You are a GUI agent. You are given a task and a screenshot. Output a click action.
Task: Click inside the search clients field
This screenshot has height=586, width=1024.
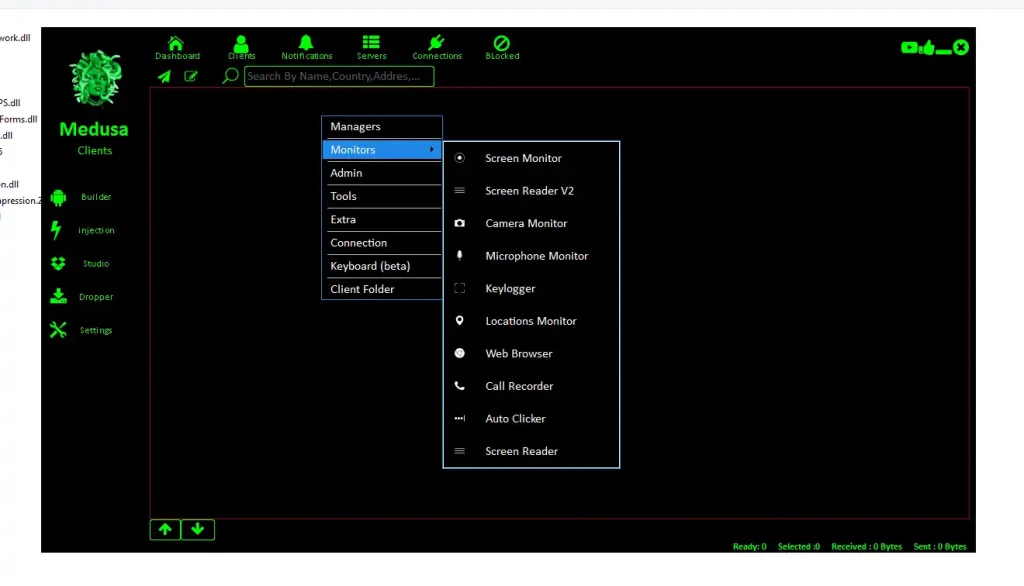click(x=338, y=76)
